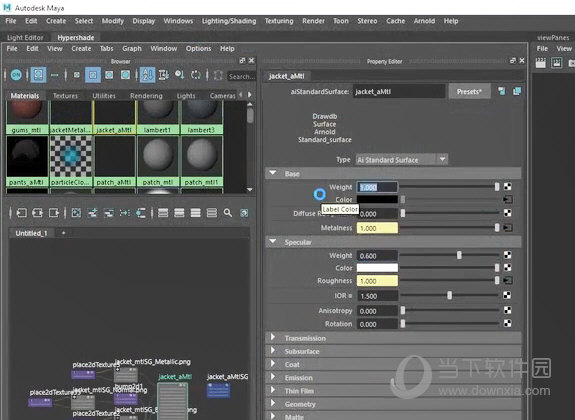Float the Property Editor panel
This screenshot has height=420, width=575.
click(513, 61)
